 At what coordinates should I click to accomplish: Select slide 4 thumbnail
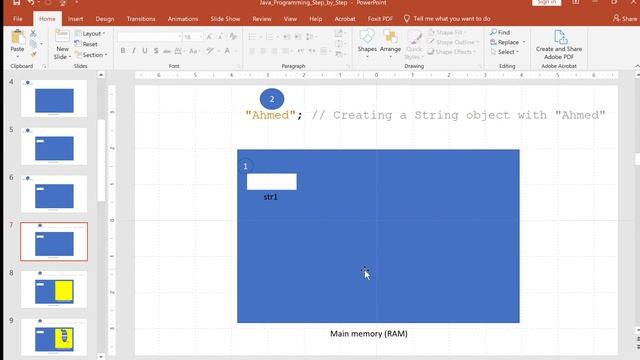tap(54, 98)
